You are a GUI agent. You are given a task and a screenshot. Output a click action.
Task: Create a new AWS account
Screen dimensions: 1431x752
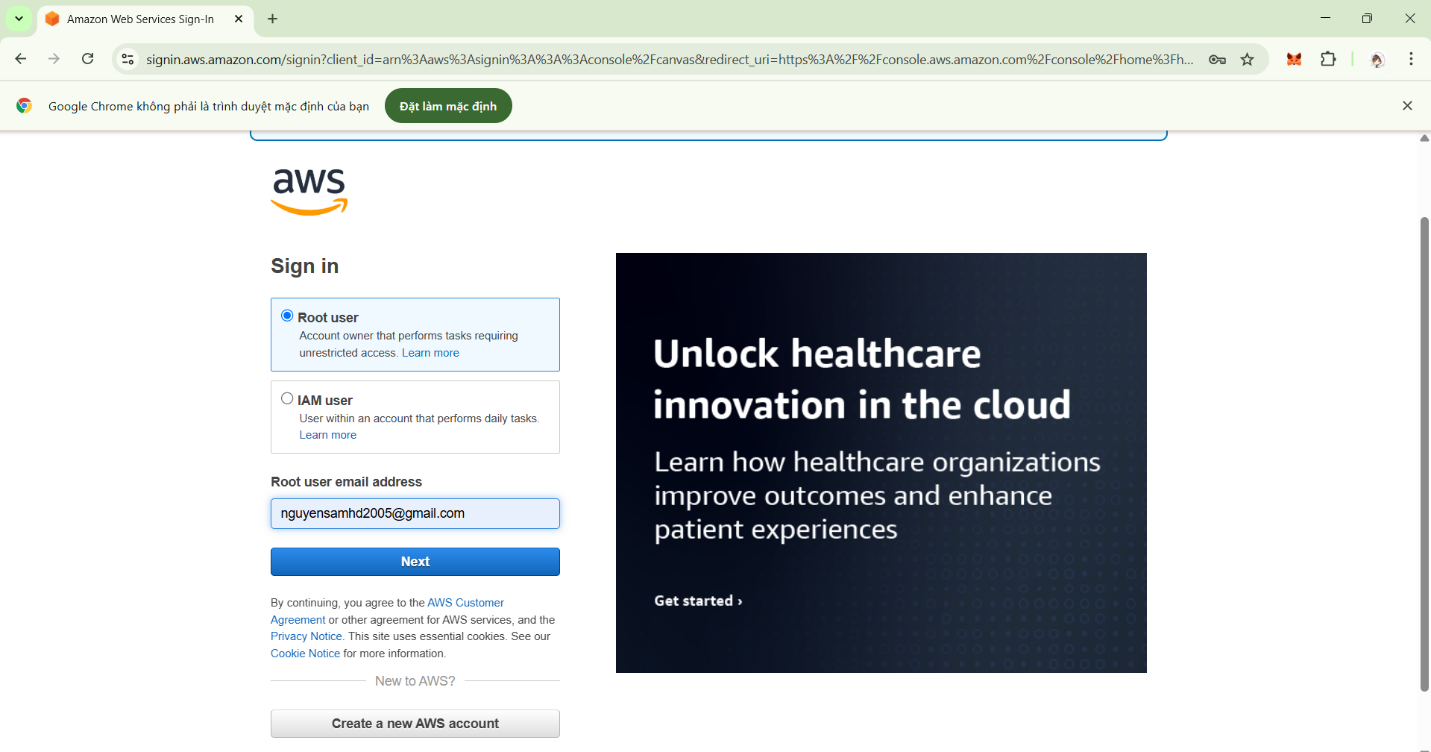[x=414, y=723]
